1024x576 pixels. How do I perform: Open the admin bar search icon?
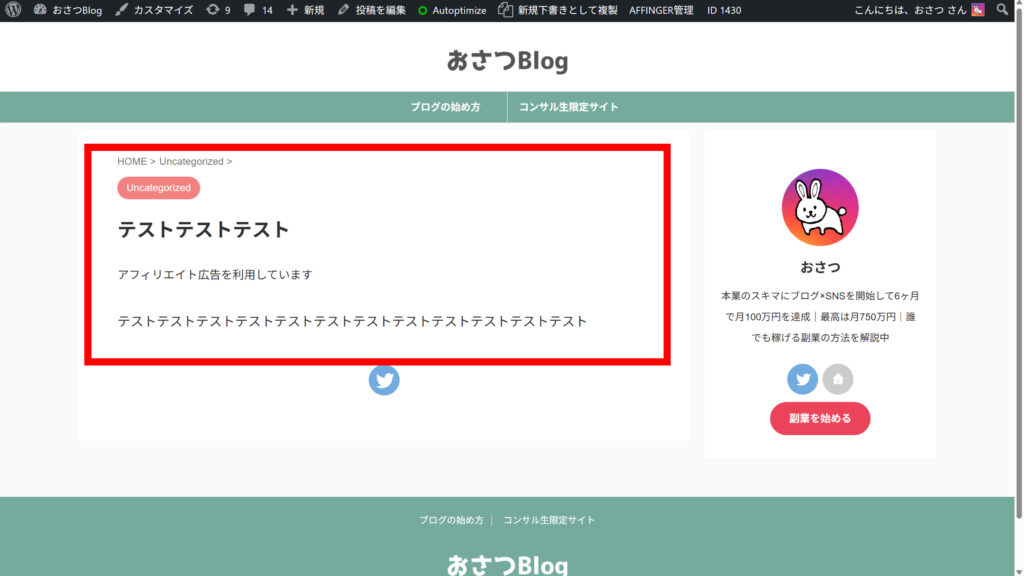tap(1002, 10)
